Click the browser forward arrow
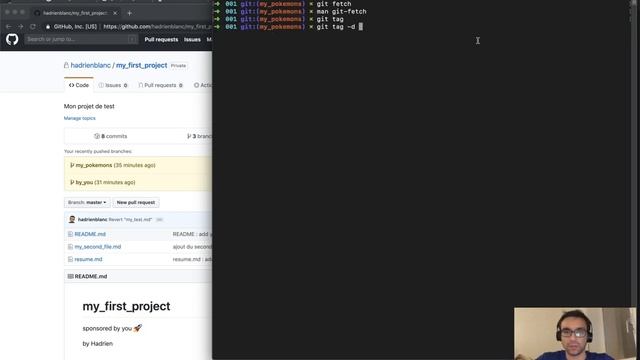Viewport: 640px width, 360px height. point(20,27)
